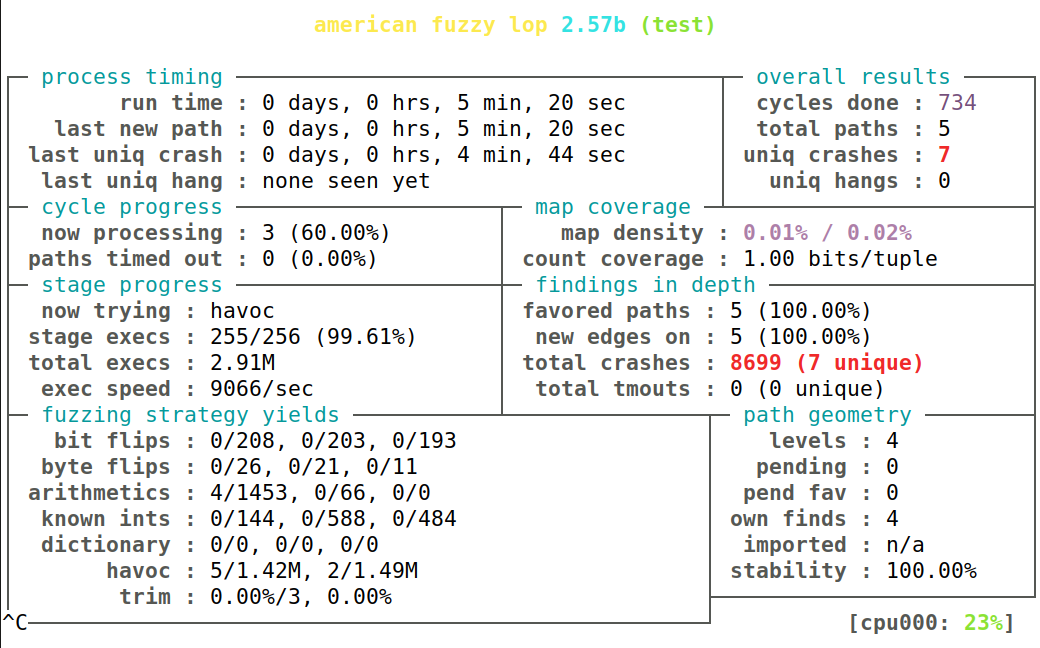Select the 'fuzzing strategy yields' header

click(190, 415)
